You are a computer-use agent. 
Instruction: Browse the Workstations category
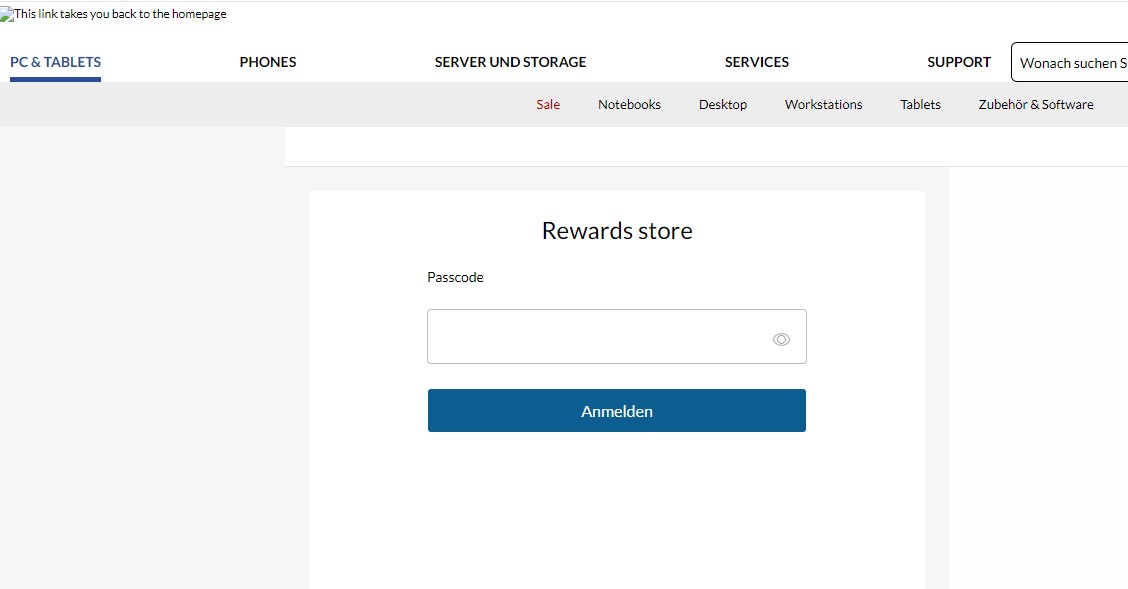click(823, 104)
